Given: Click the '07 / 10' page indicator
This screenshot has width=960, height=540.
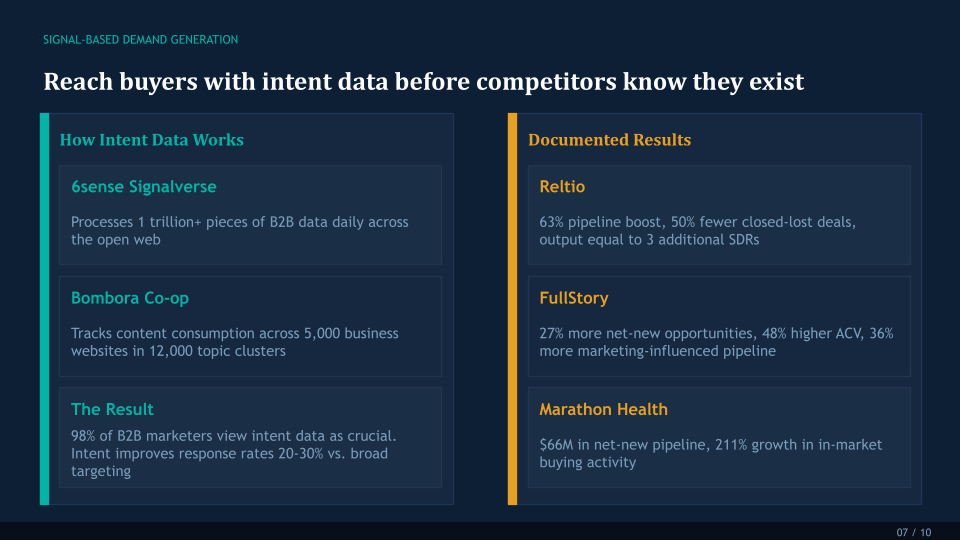Looking at the screenshot, I should 913,532.
